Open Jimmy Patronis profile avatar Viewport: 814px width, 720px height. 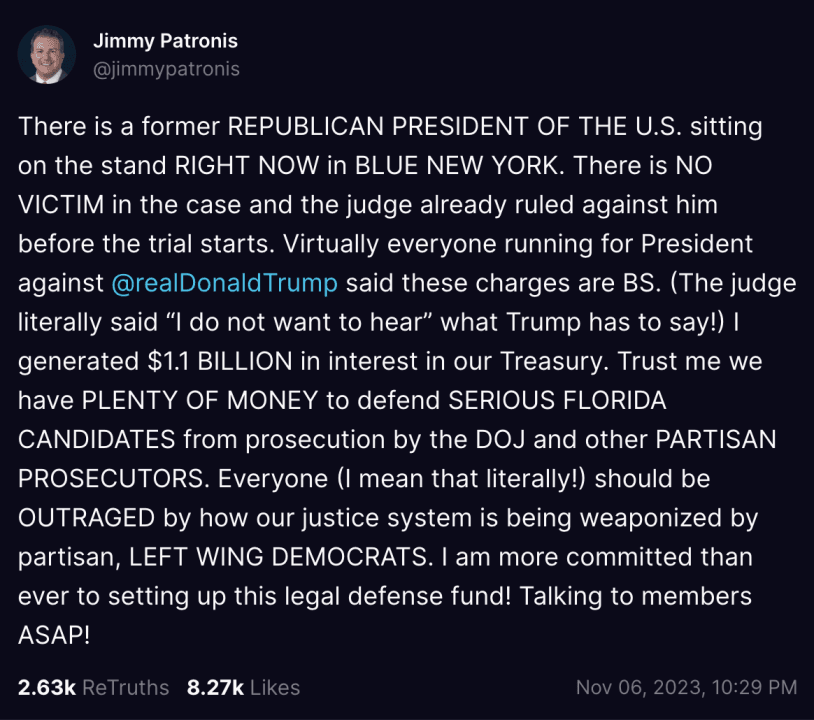click(x=47, y=54)
